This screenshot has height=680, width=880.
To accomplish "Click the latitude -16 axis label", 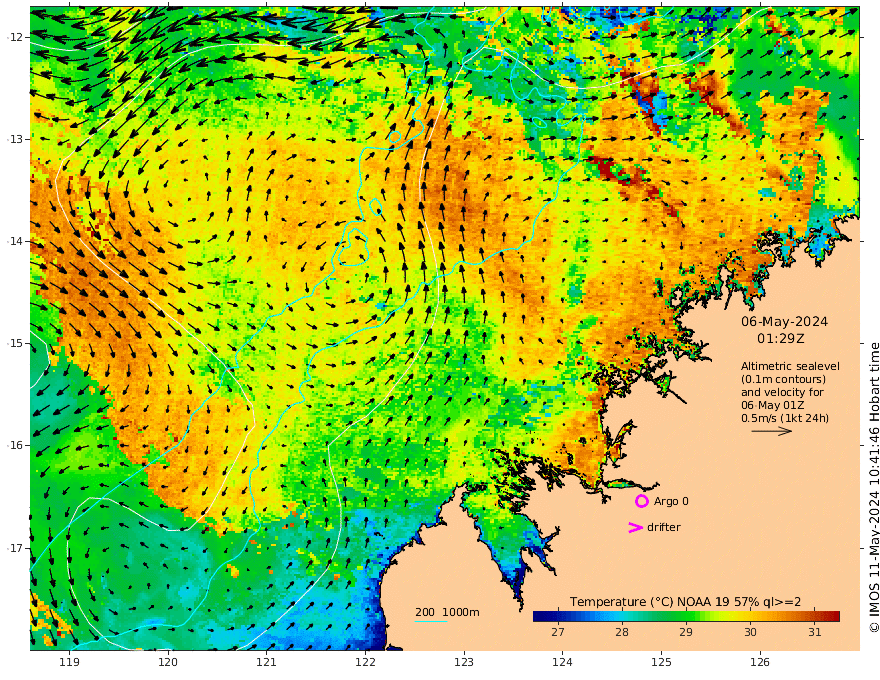I will tap(16, 445).
